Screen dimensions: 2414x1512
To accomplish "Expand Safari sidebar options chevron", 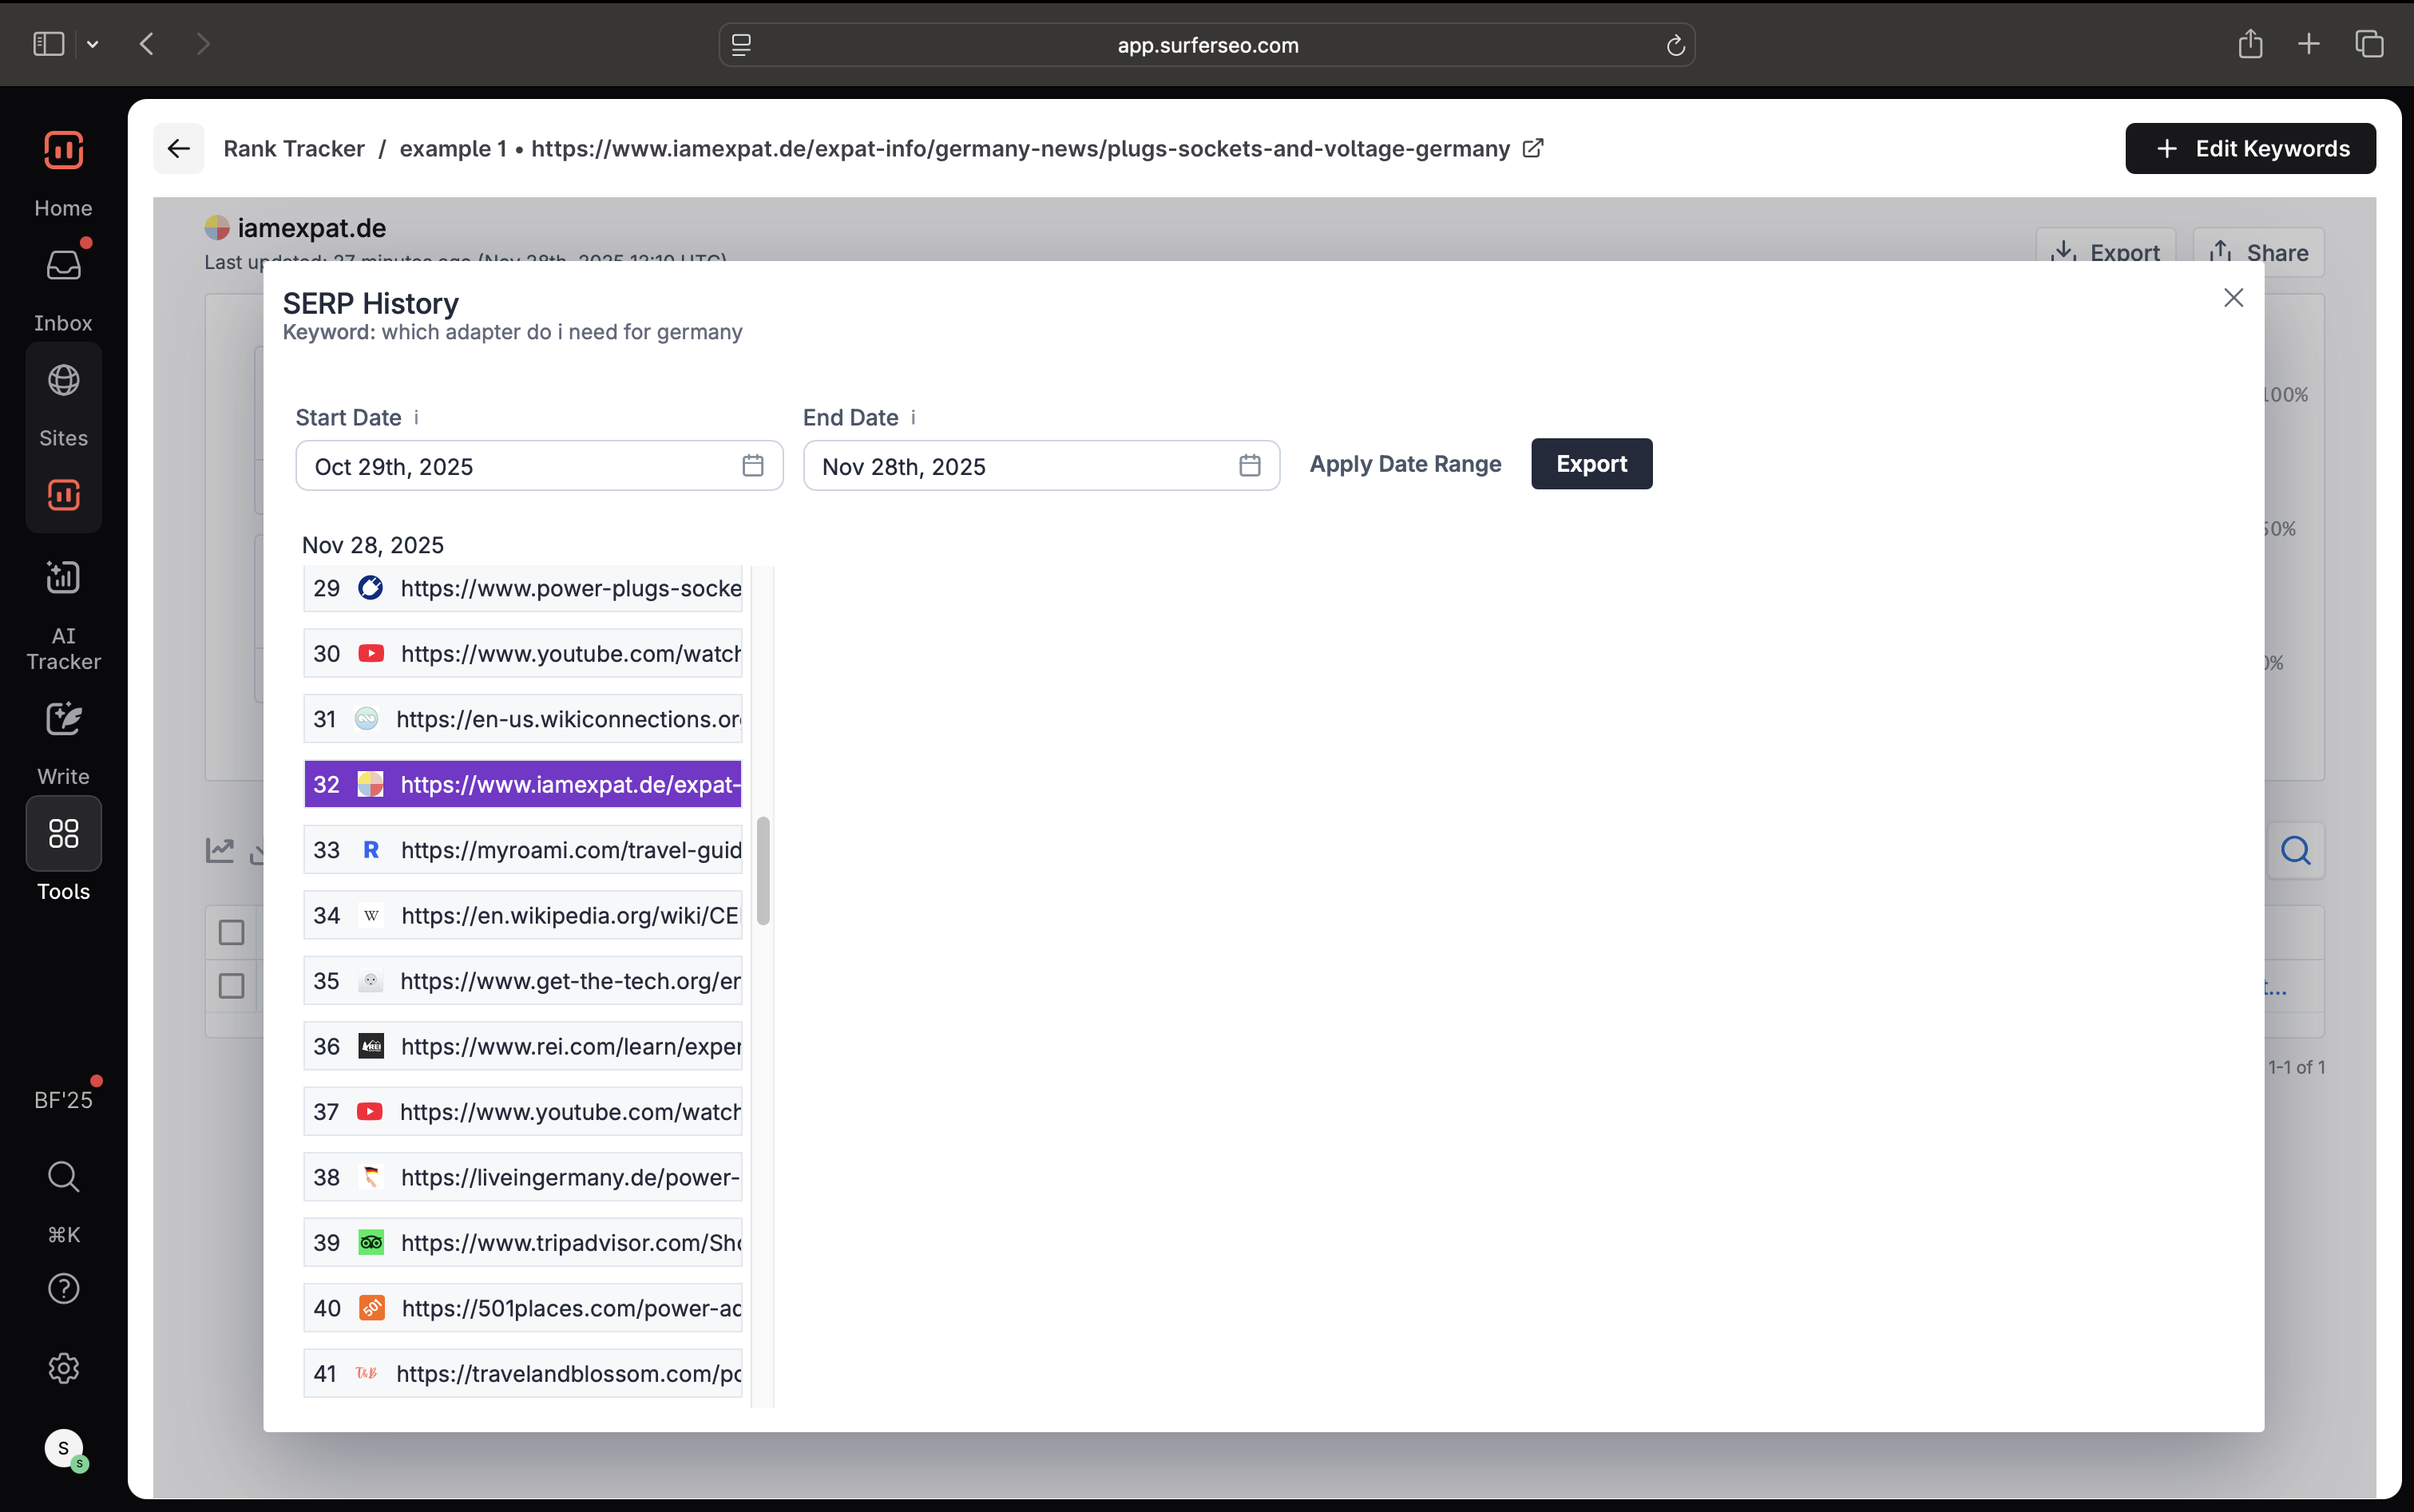I will click(93, 44).
